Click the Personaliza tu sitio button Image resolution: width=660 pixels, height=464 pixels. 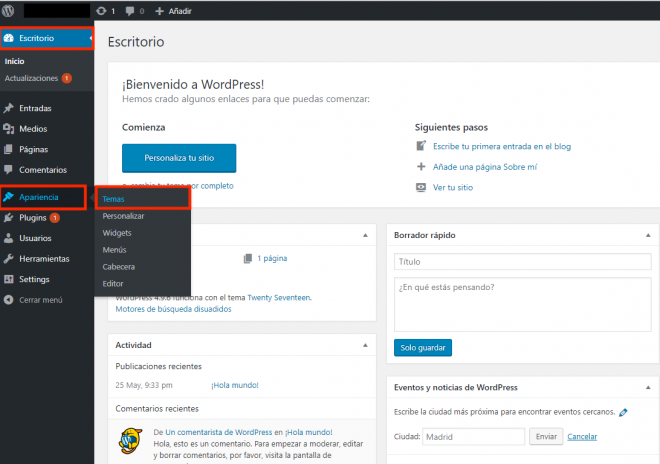tap(179, 158)
